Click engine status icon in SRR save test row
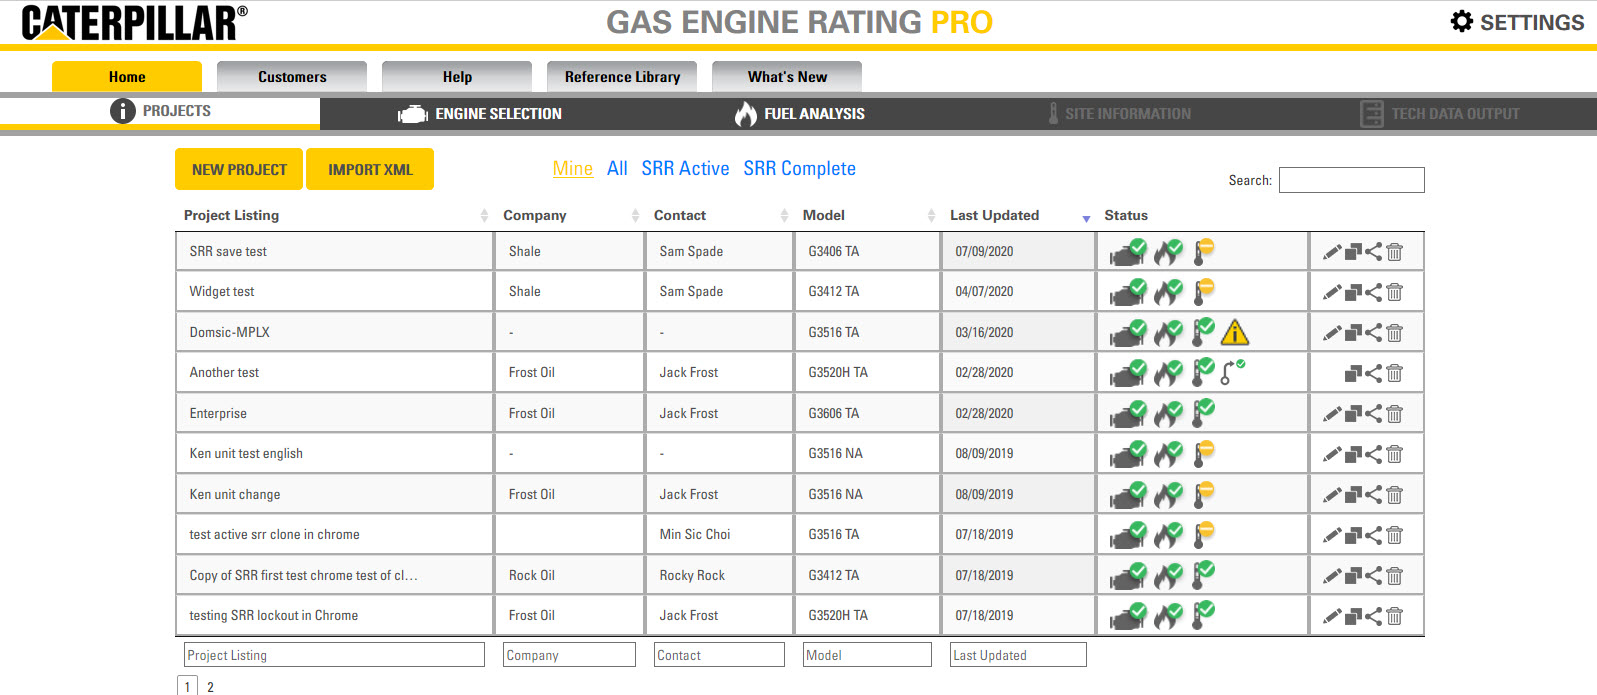This screenshot has width=1597, height=695. (1128, 252)
